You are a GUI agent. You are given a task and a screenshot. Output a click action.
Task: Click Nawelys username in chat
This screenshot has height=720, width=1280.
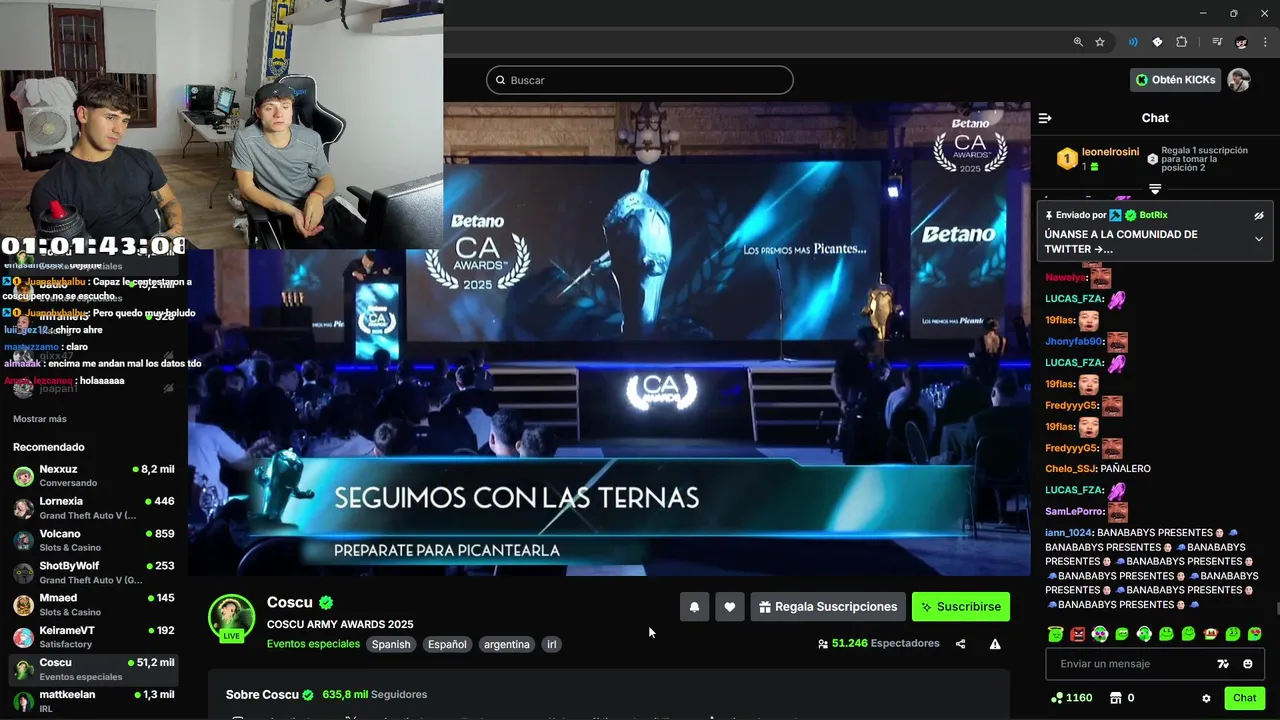(x=1066, y=277)
